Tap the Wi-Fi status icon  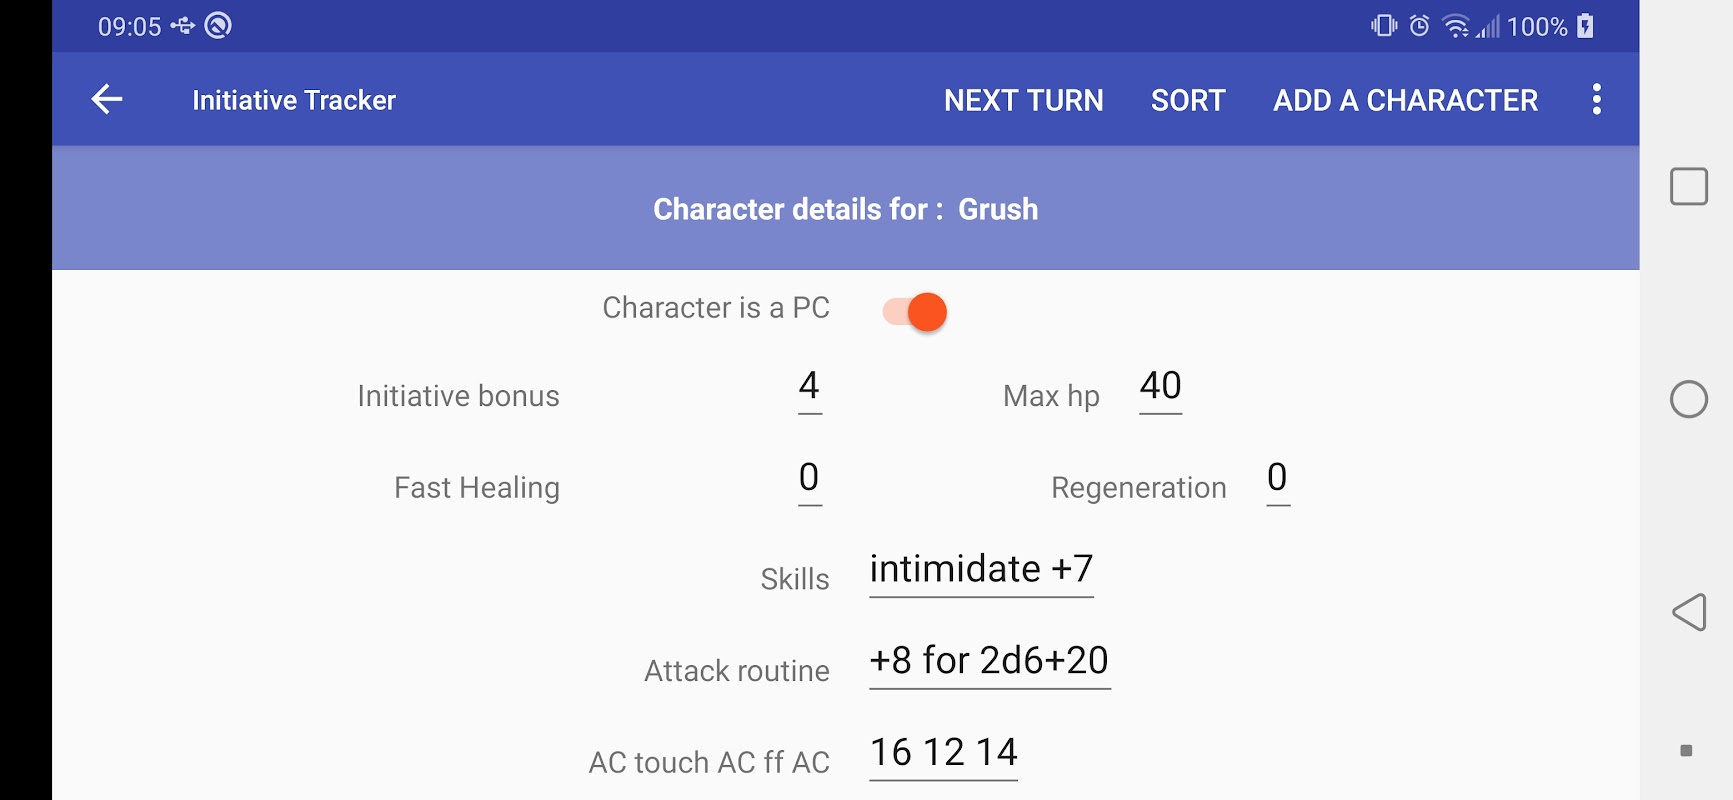pyautogui.click(x=1457, y=26)
